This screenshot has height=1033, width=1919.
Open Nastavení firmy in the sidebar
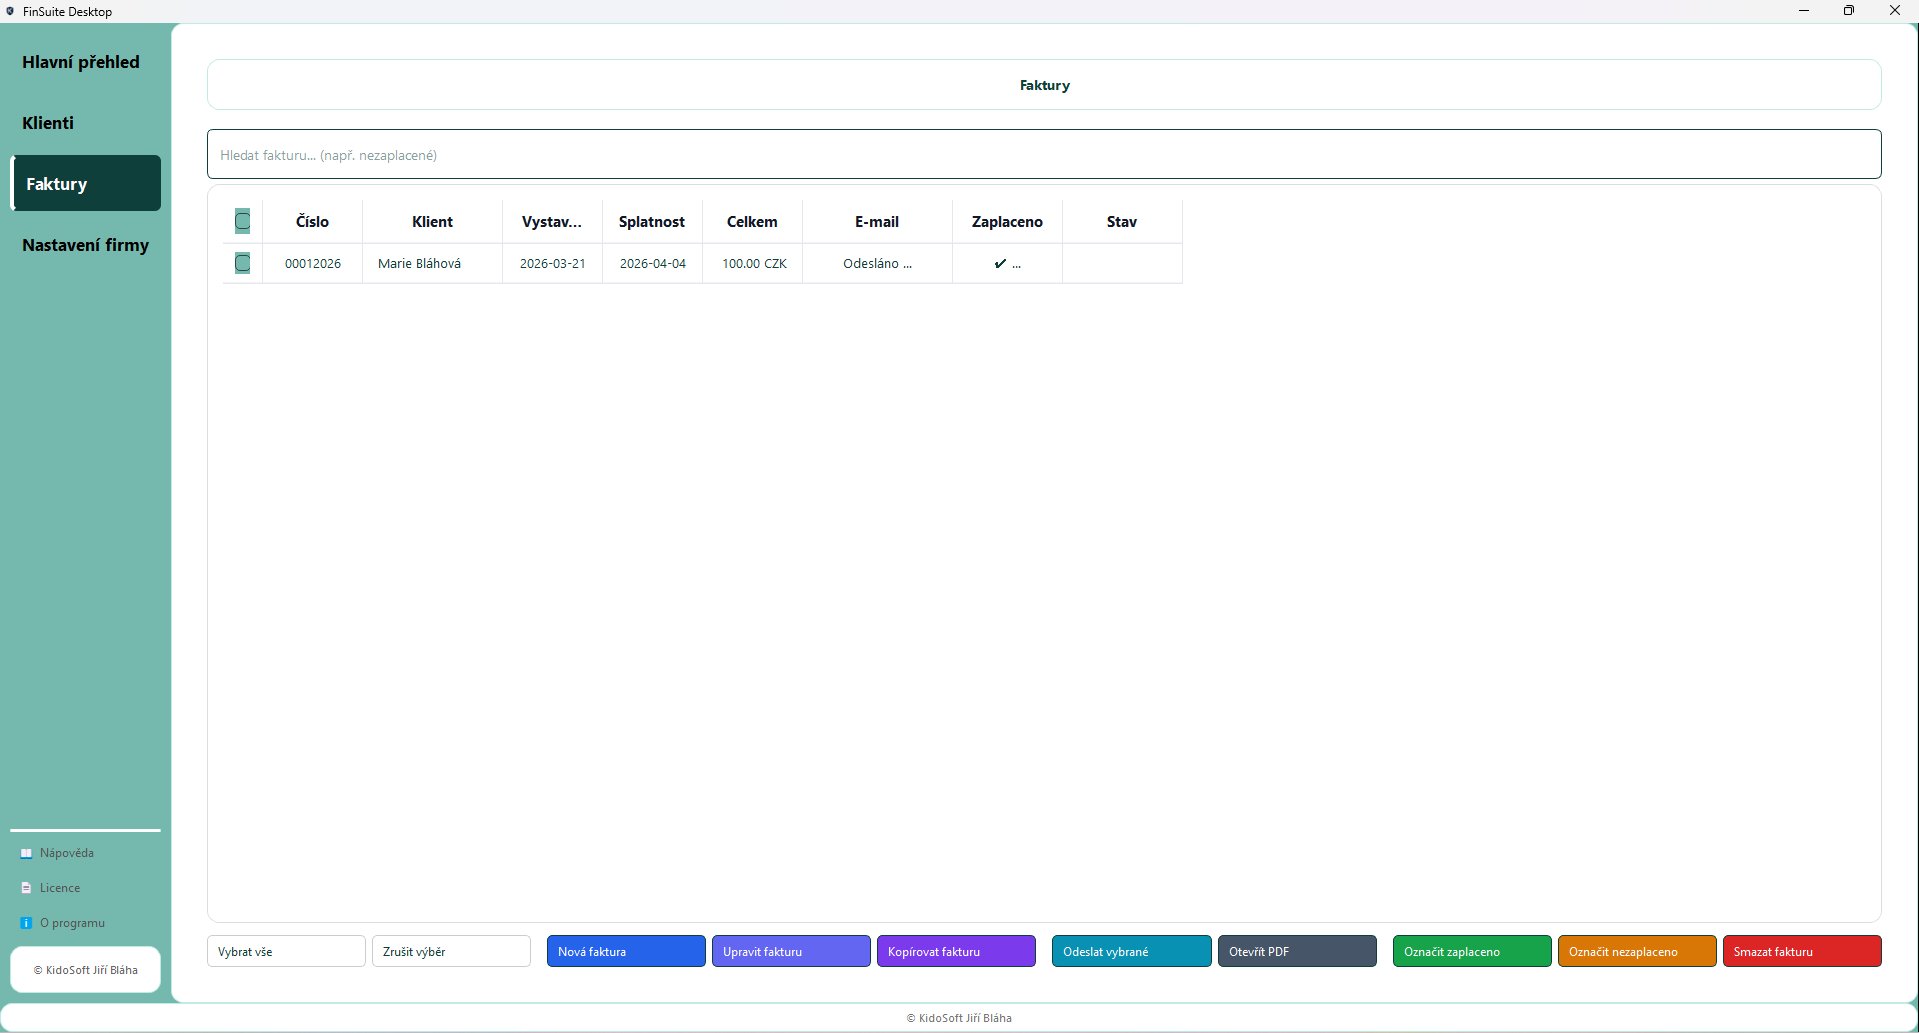click(85, 245)
